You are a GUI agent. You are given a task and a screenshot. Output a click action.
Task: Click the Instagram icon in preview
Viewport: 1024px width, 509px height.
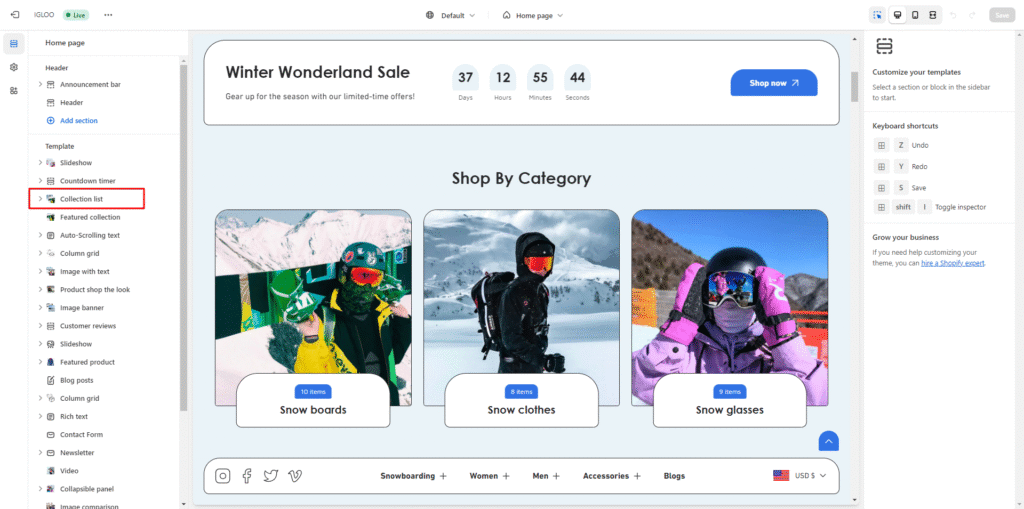coord(223,476)
